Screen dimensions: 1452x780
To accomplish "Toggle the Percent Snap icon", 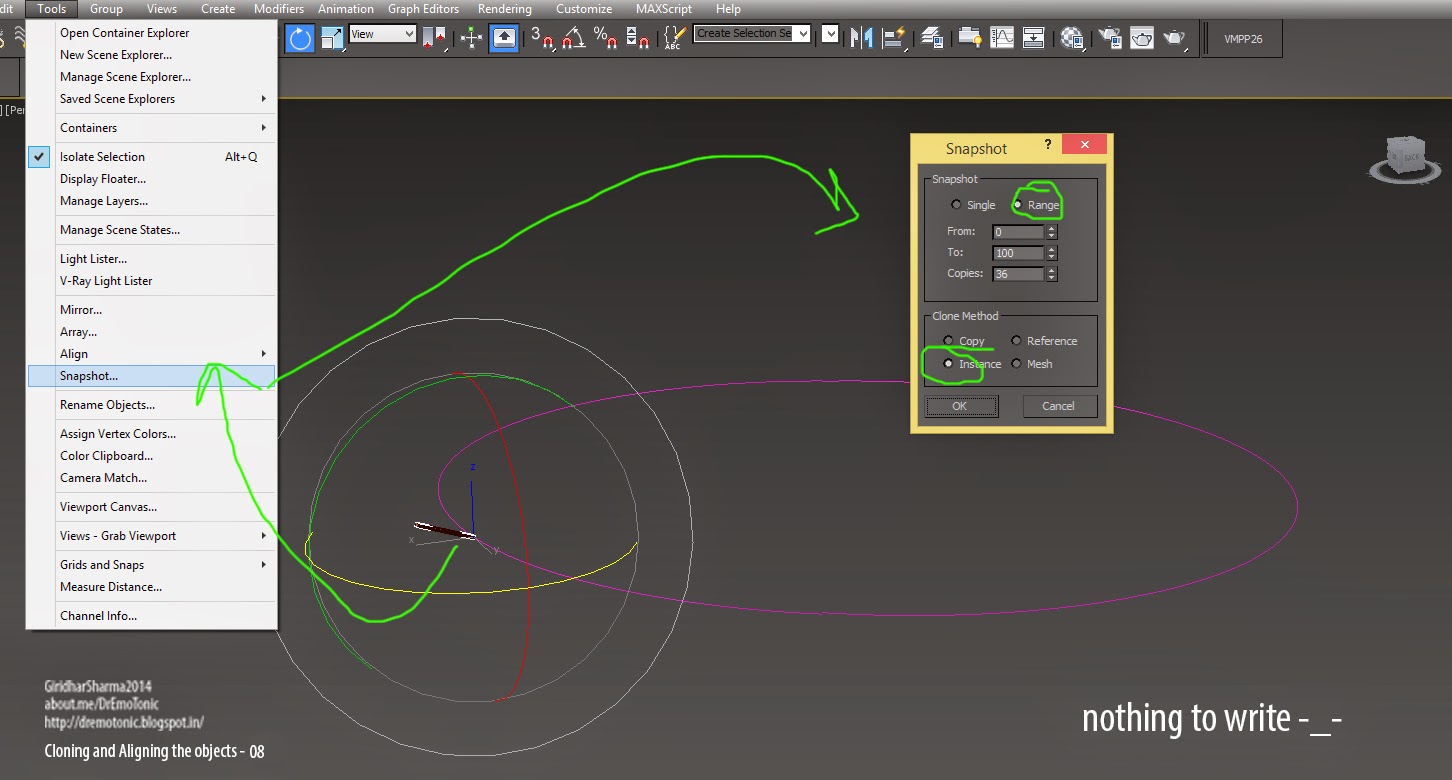I will coord(606,38).
